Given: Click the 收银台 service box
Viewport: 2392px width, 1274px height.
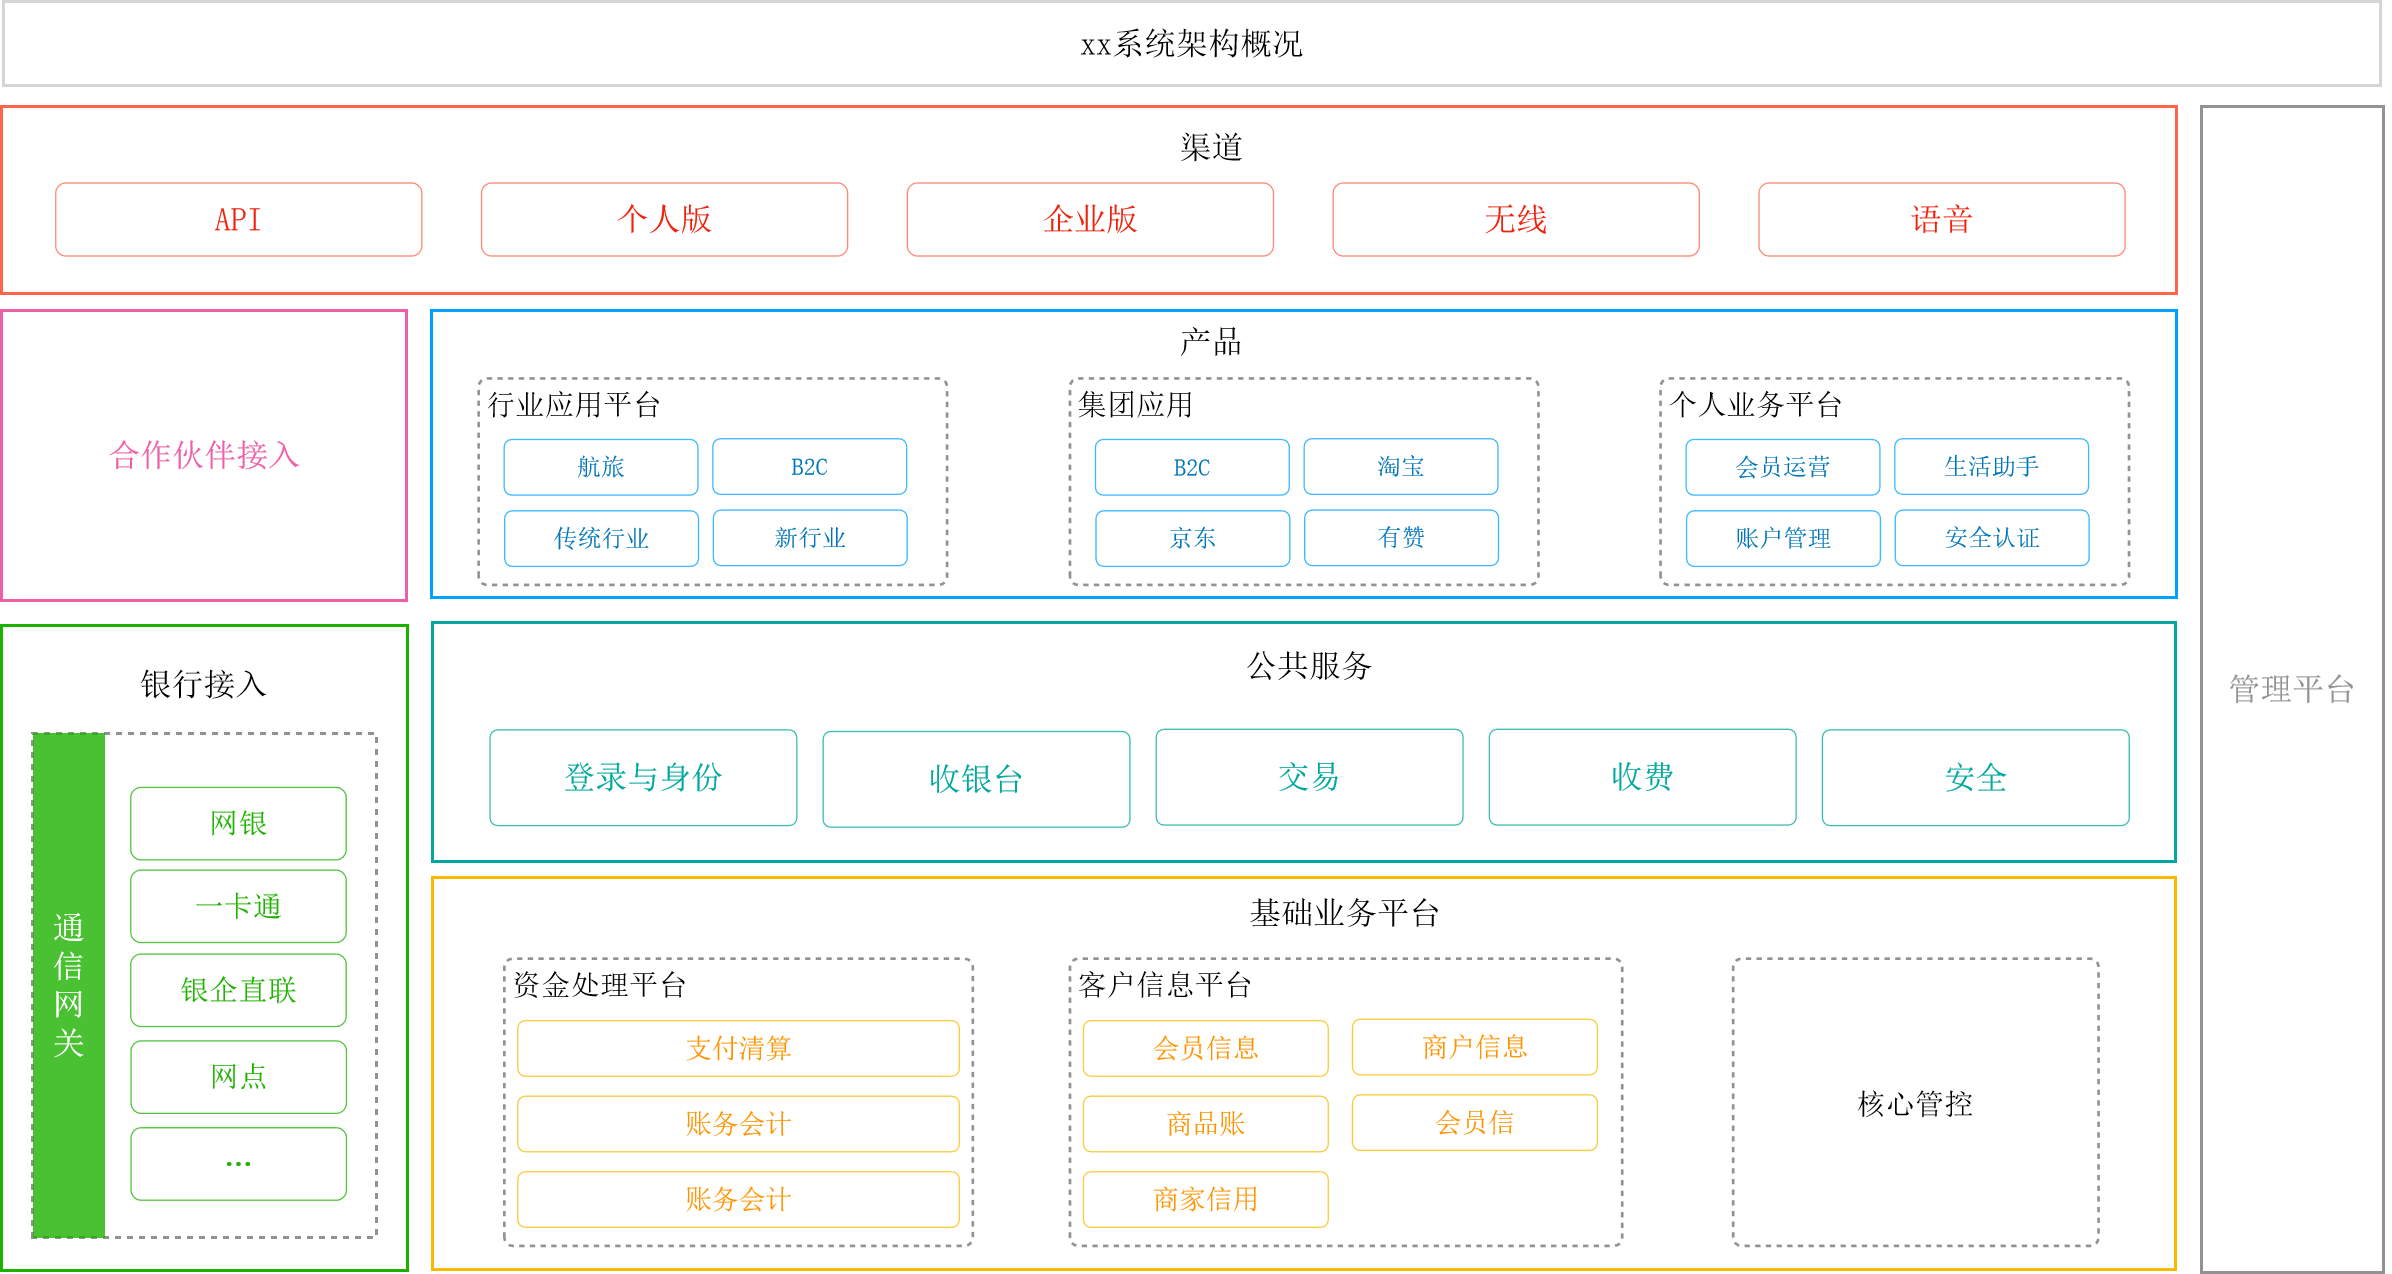Looking at the screenshot, I should pyautogui.click(x=976, y=778).
